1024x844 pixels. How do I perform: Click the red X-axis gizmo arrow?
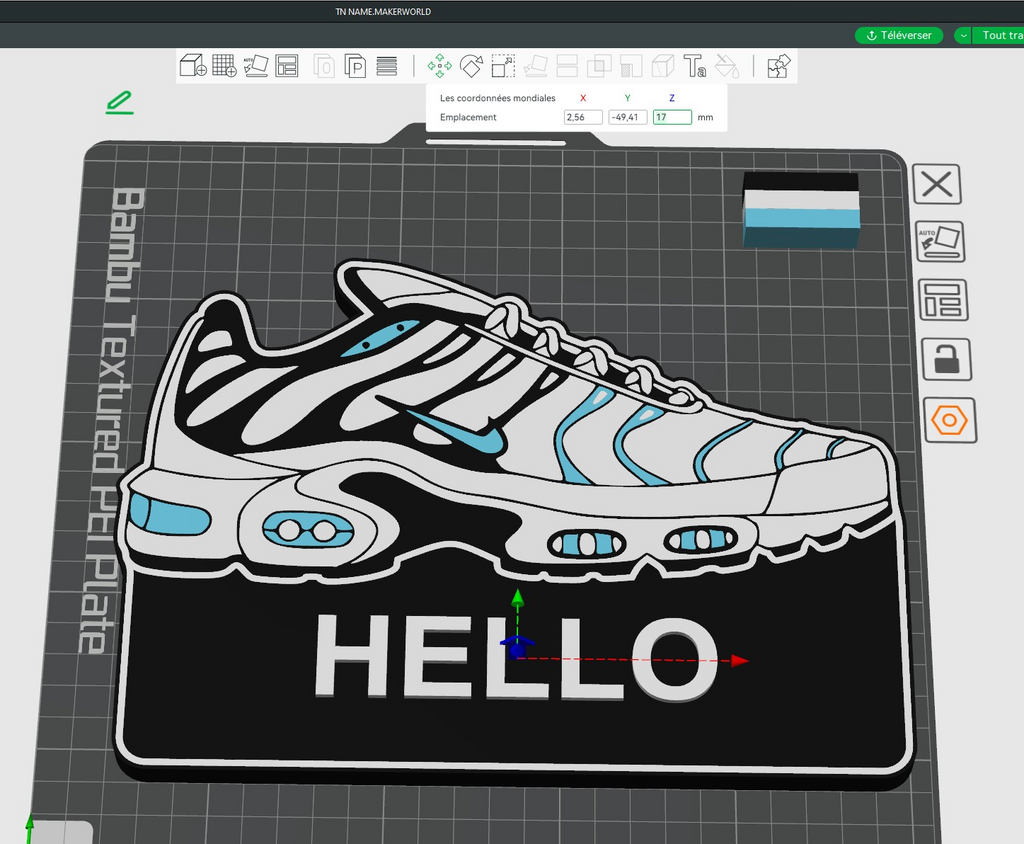pos(739,660)
